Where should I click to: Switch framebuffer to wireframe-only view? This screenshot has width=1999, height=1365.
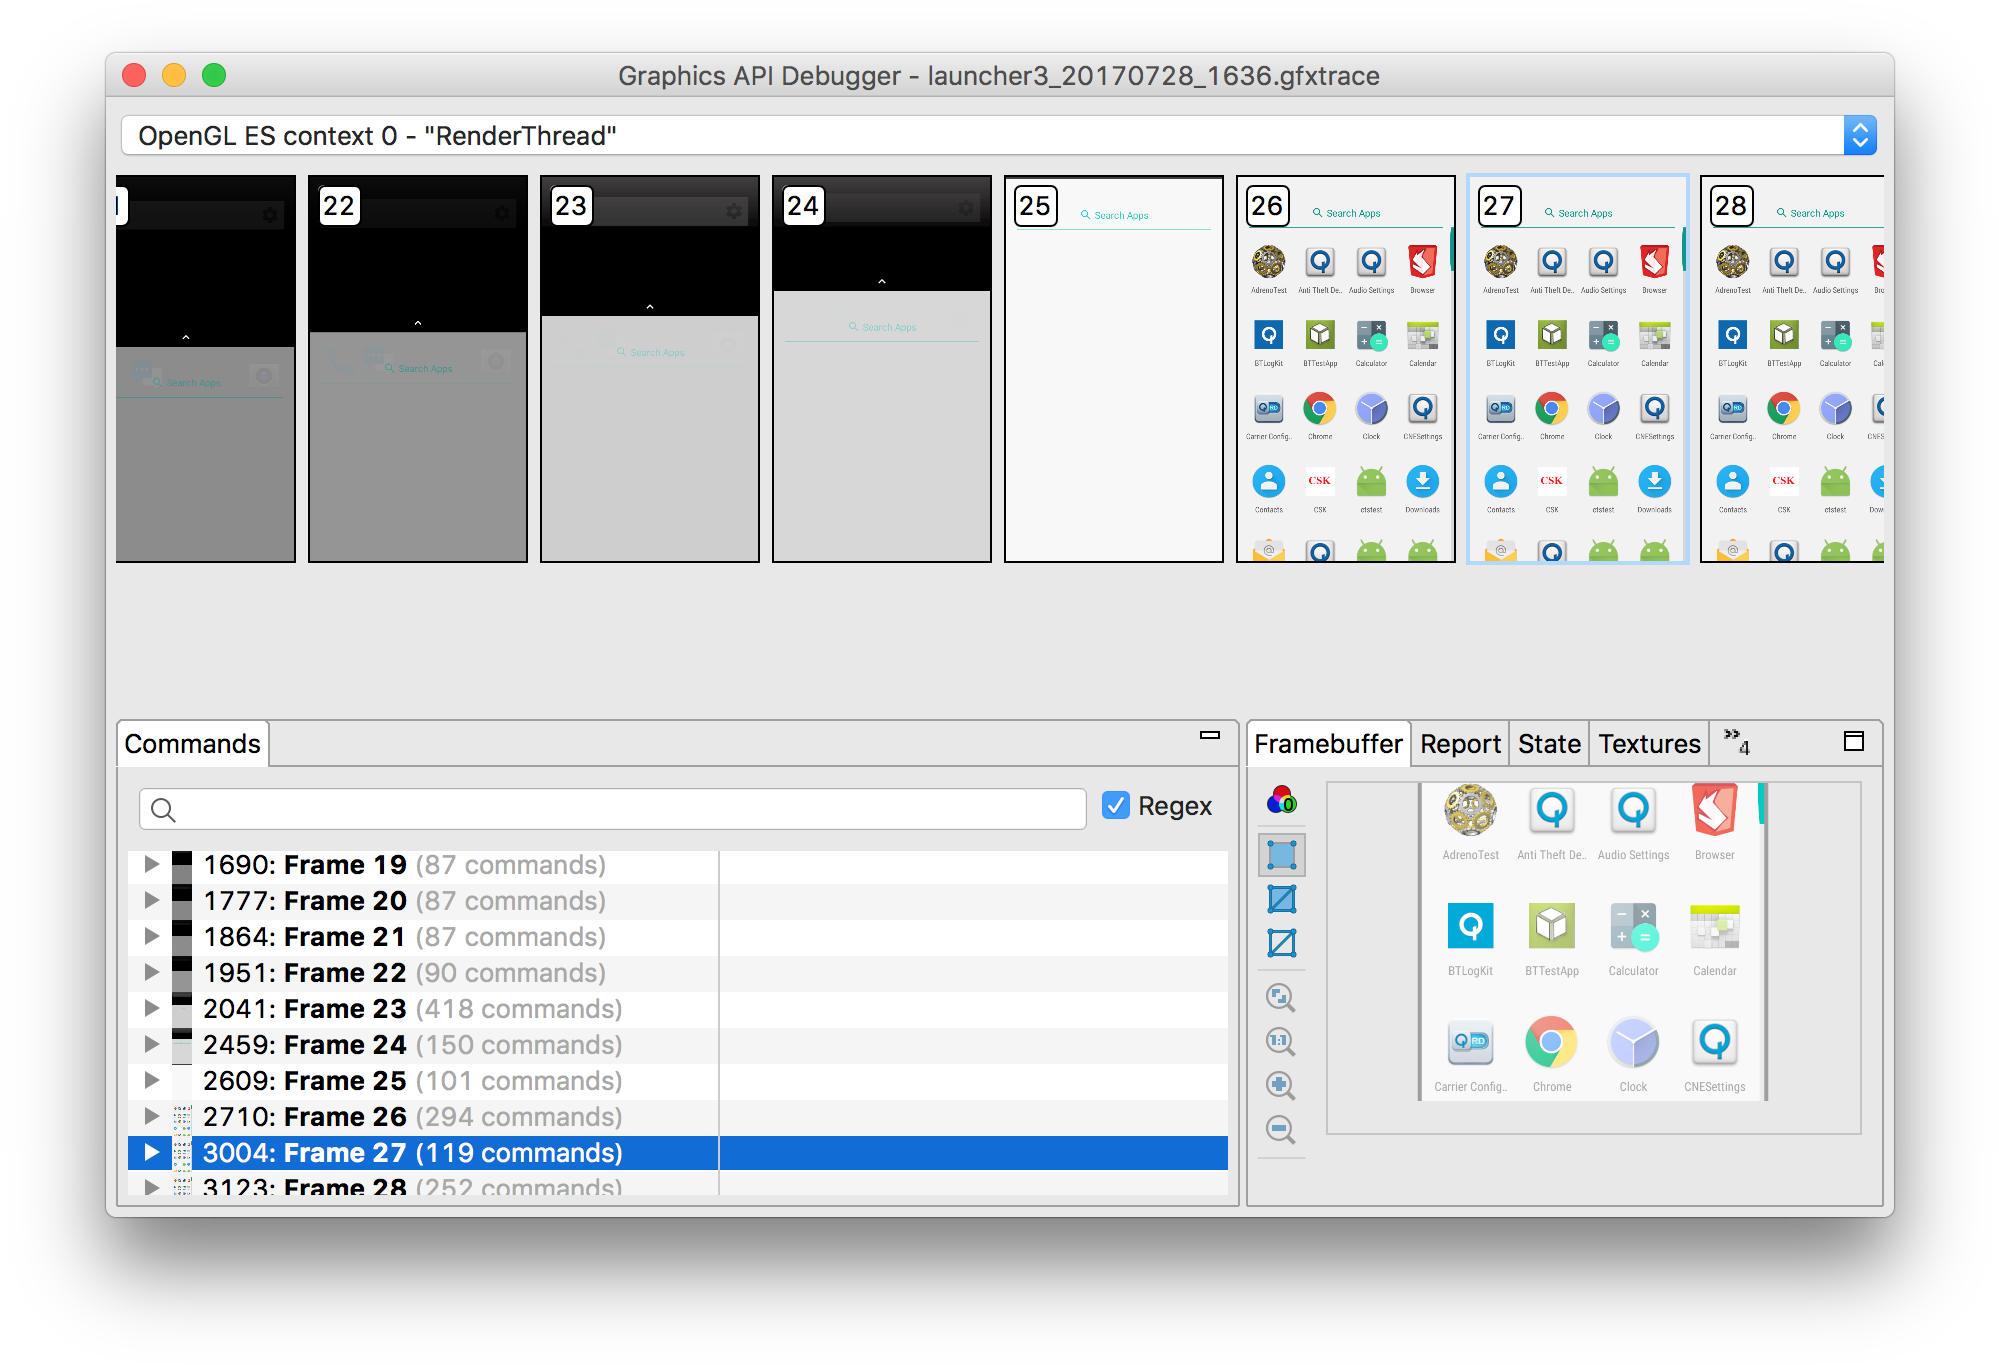point(1282,941)
